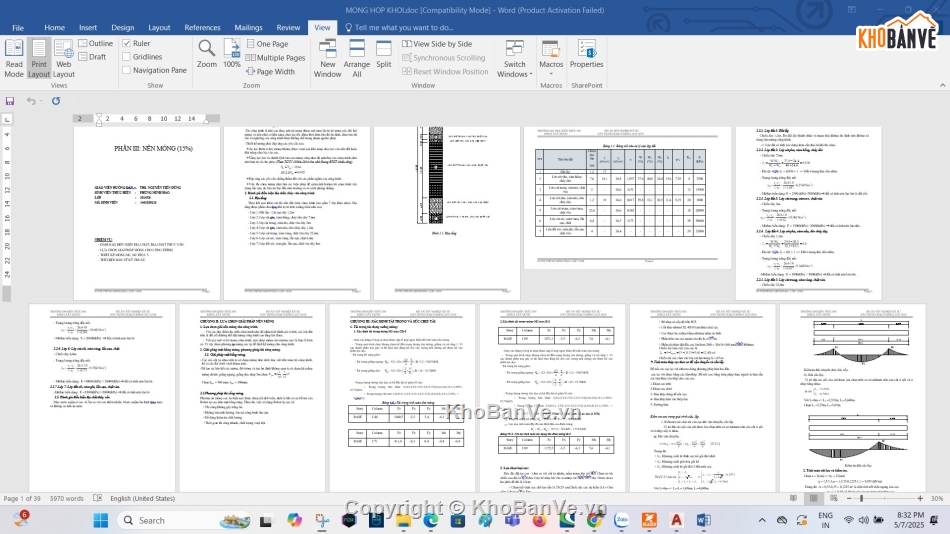Fit to Page Width
This screenshot has height=534, width=950.
pos(270,72)
